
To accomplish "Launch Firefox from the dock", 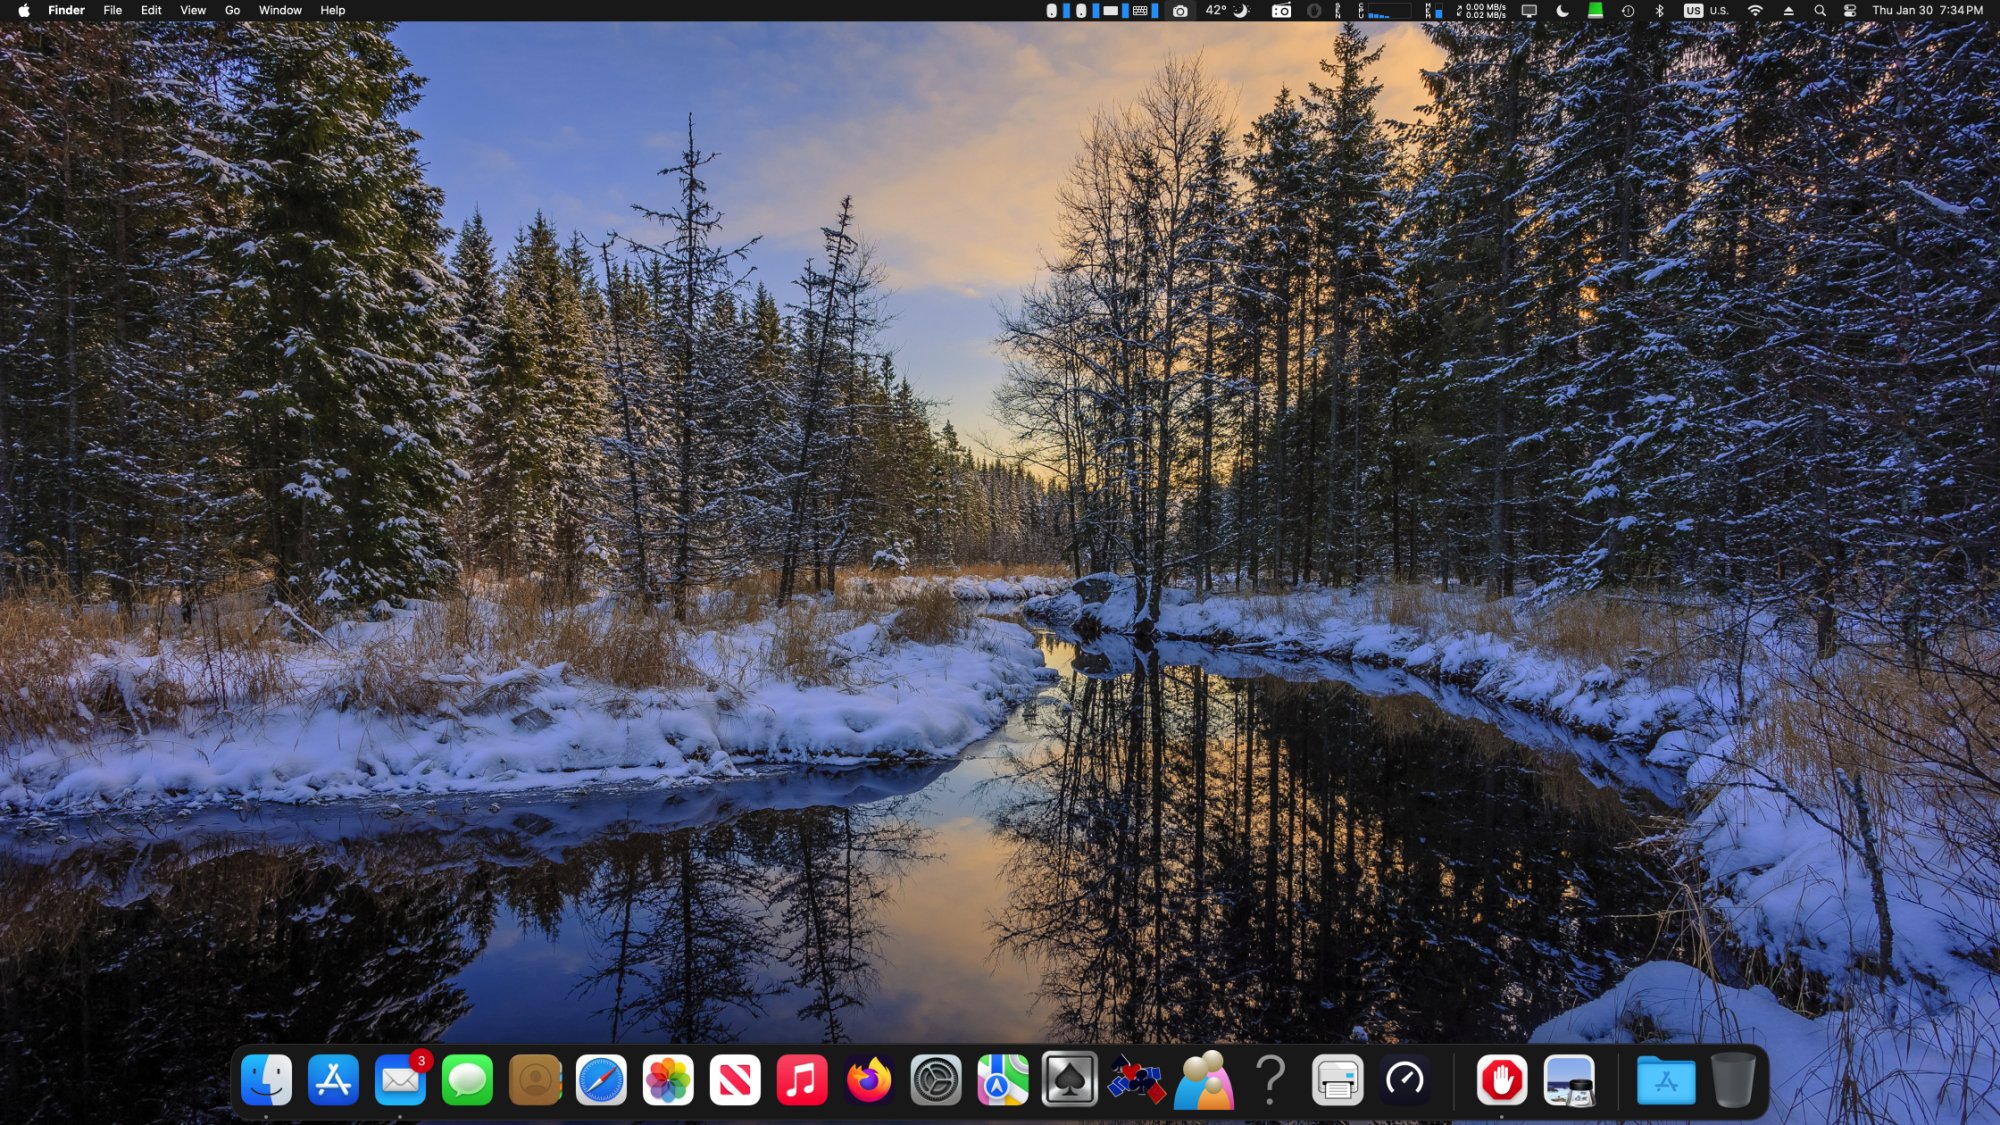I will [x=869, y=1080].
